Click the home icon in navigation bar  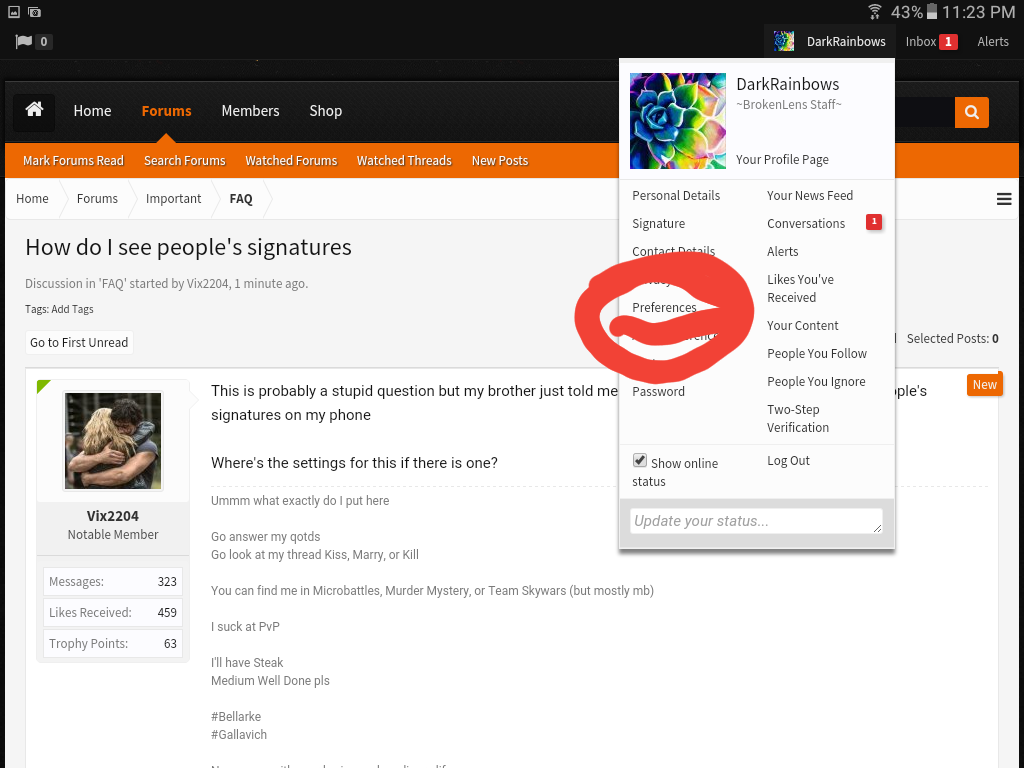click(34, 110)
